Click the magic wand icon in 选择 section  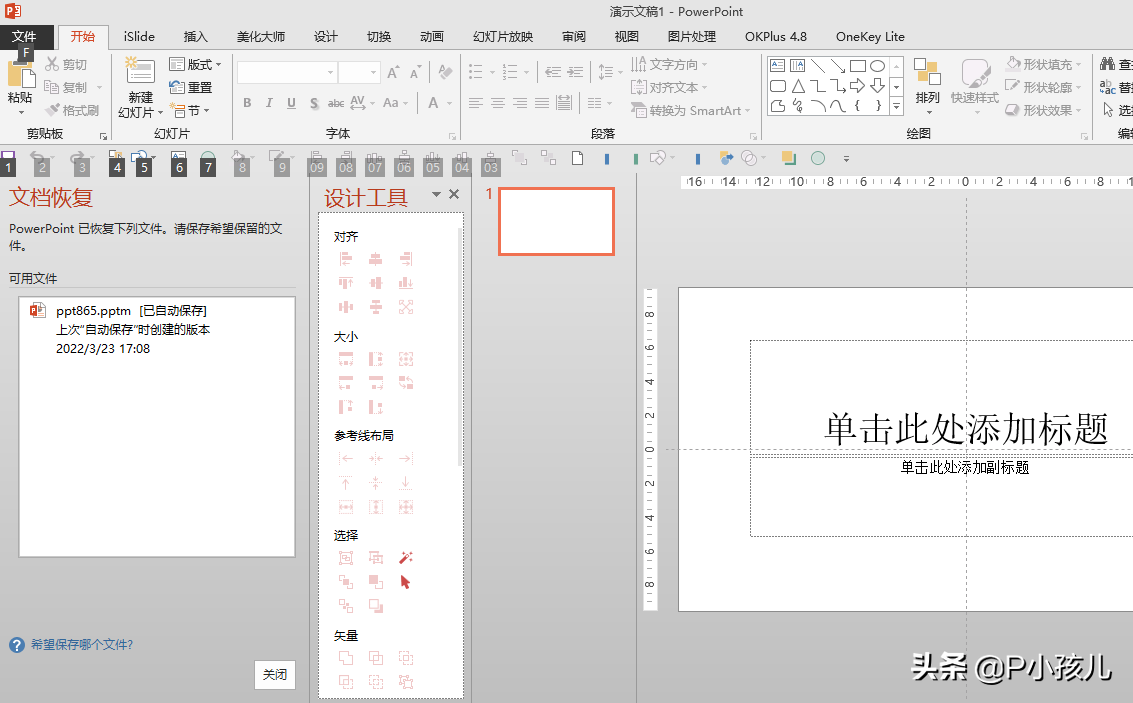pyautogui.click(x=405, y=558)
